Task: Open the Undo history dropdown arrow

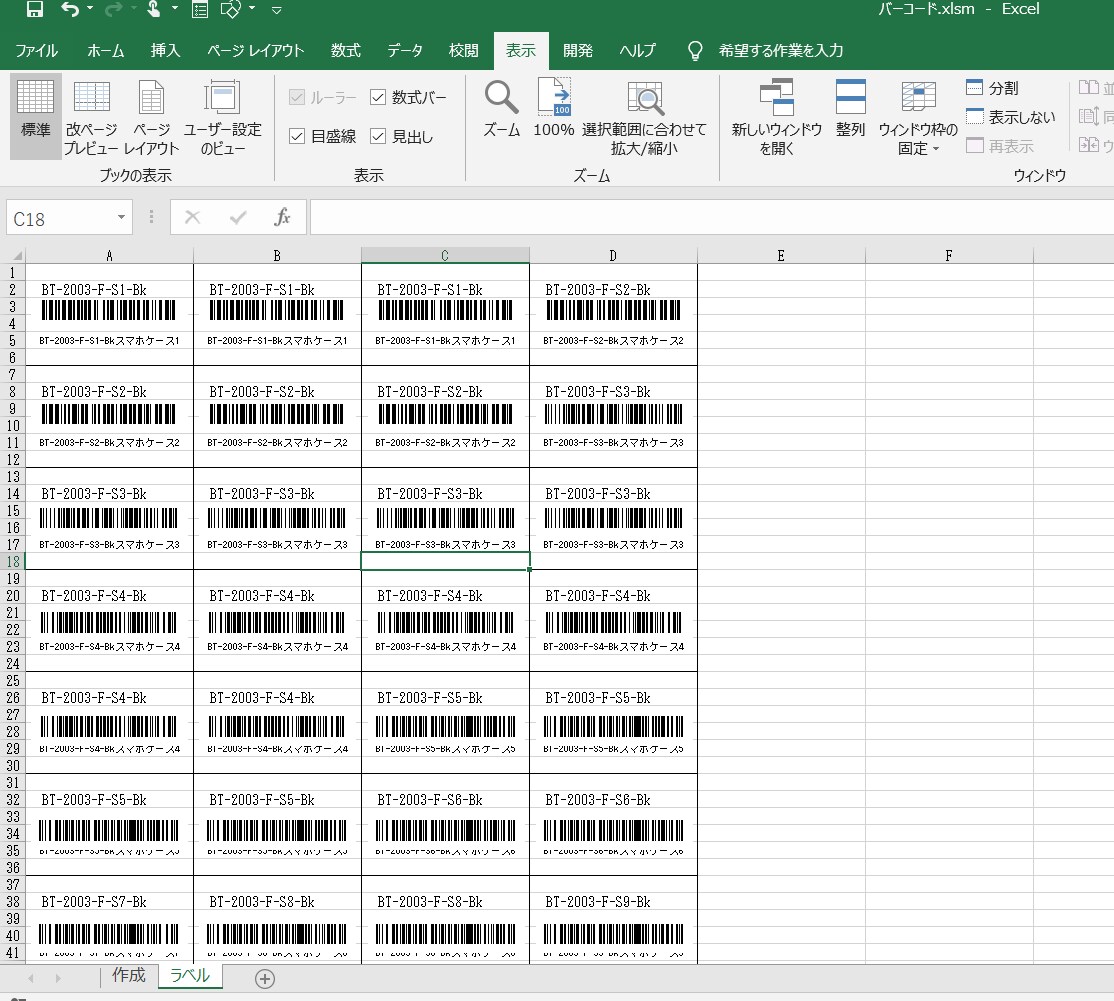Action: tap(90, 9)
